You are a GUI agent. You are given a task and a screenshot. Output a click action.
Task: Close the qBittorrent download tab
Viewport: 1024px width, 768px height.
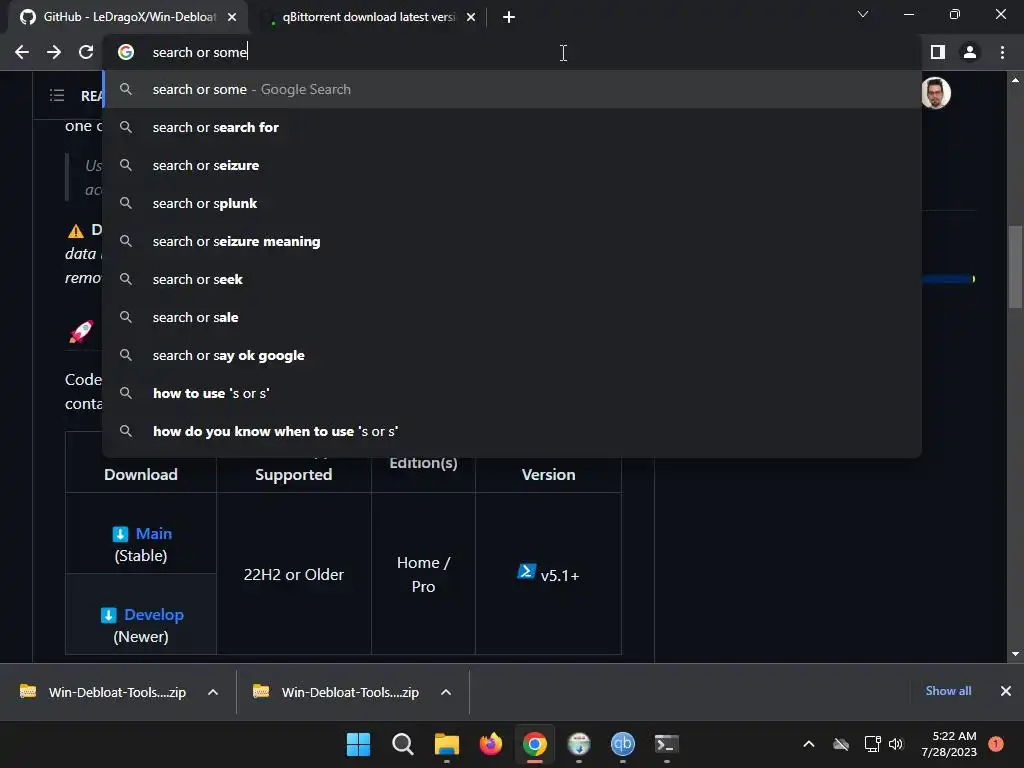click(471, 17)
